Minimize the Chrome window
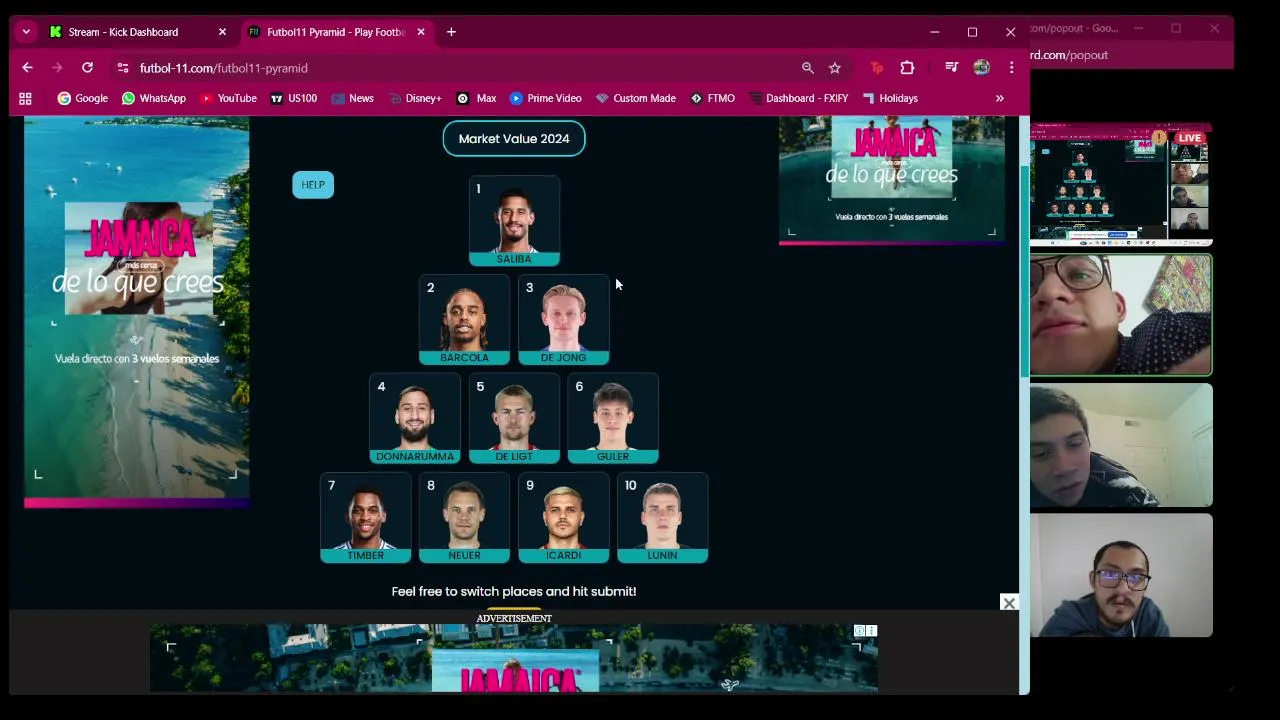Image resolution: width=1280 pixels, height=720 pixels. pos(934,32)
